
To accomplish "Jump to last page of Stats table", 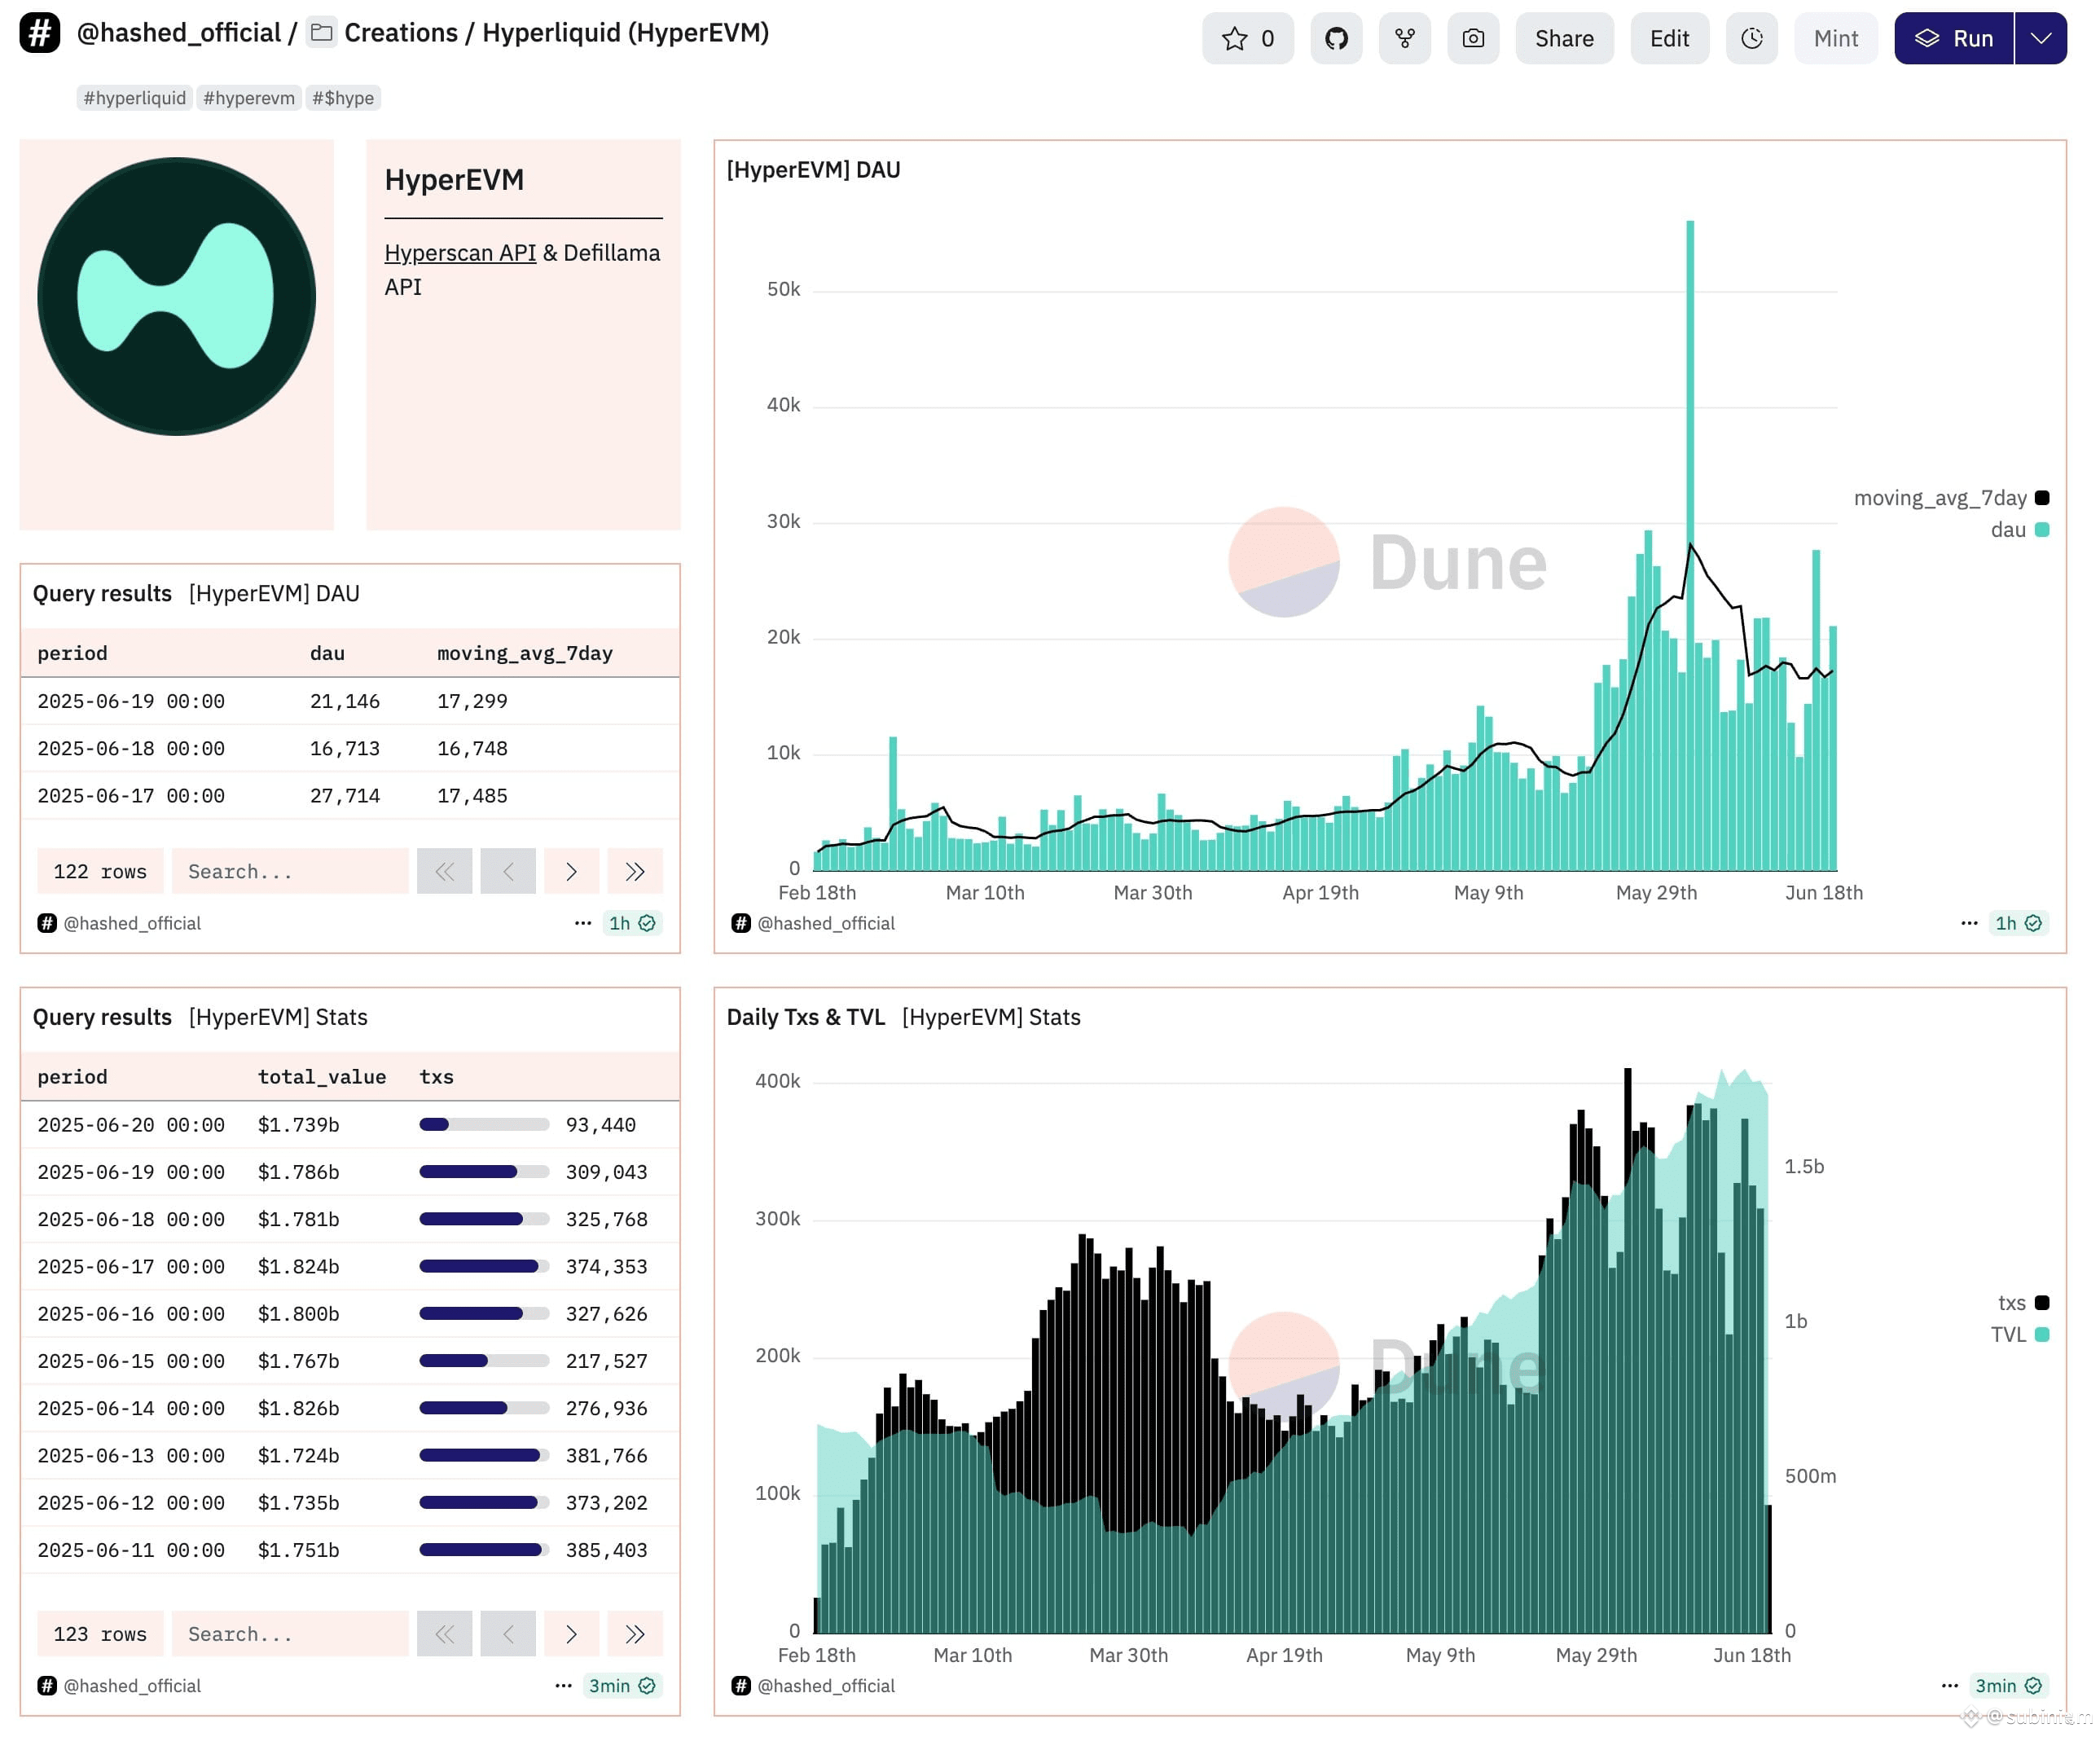I will tap(635, 1633).
